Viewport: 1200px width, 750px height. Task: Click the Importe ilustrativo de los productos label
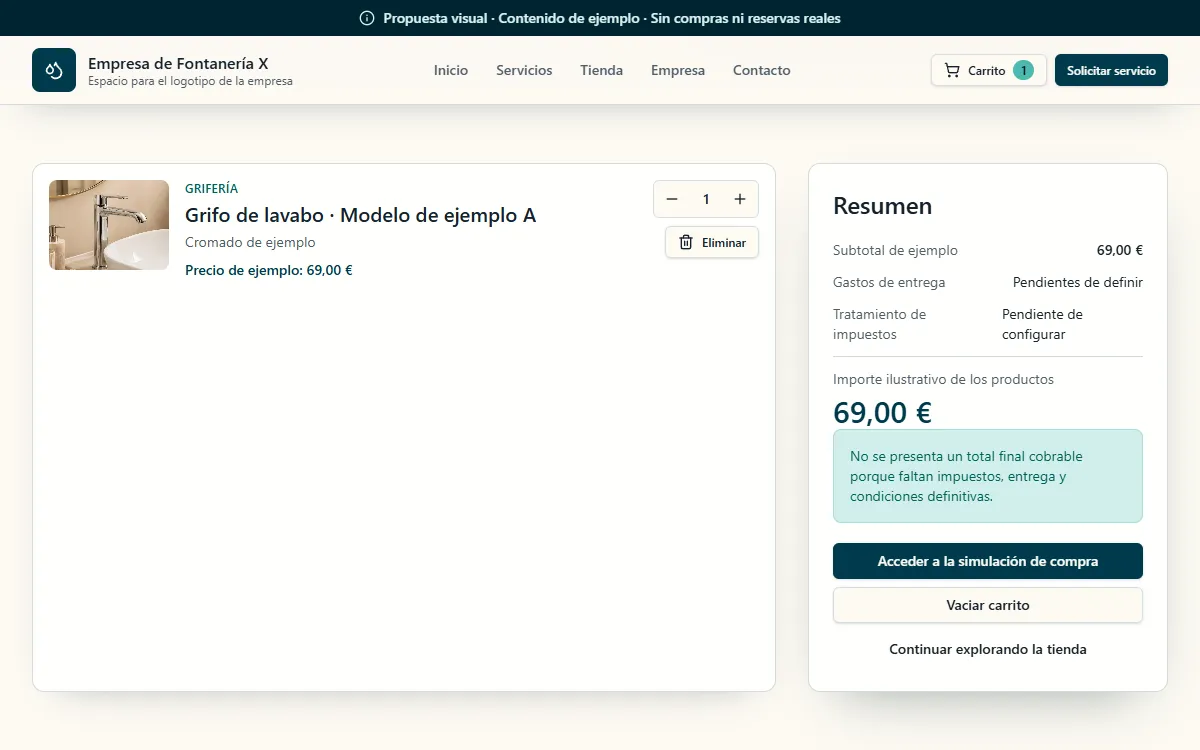click(943, 379)
